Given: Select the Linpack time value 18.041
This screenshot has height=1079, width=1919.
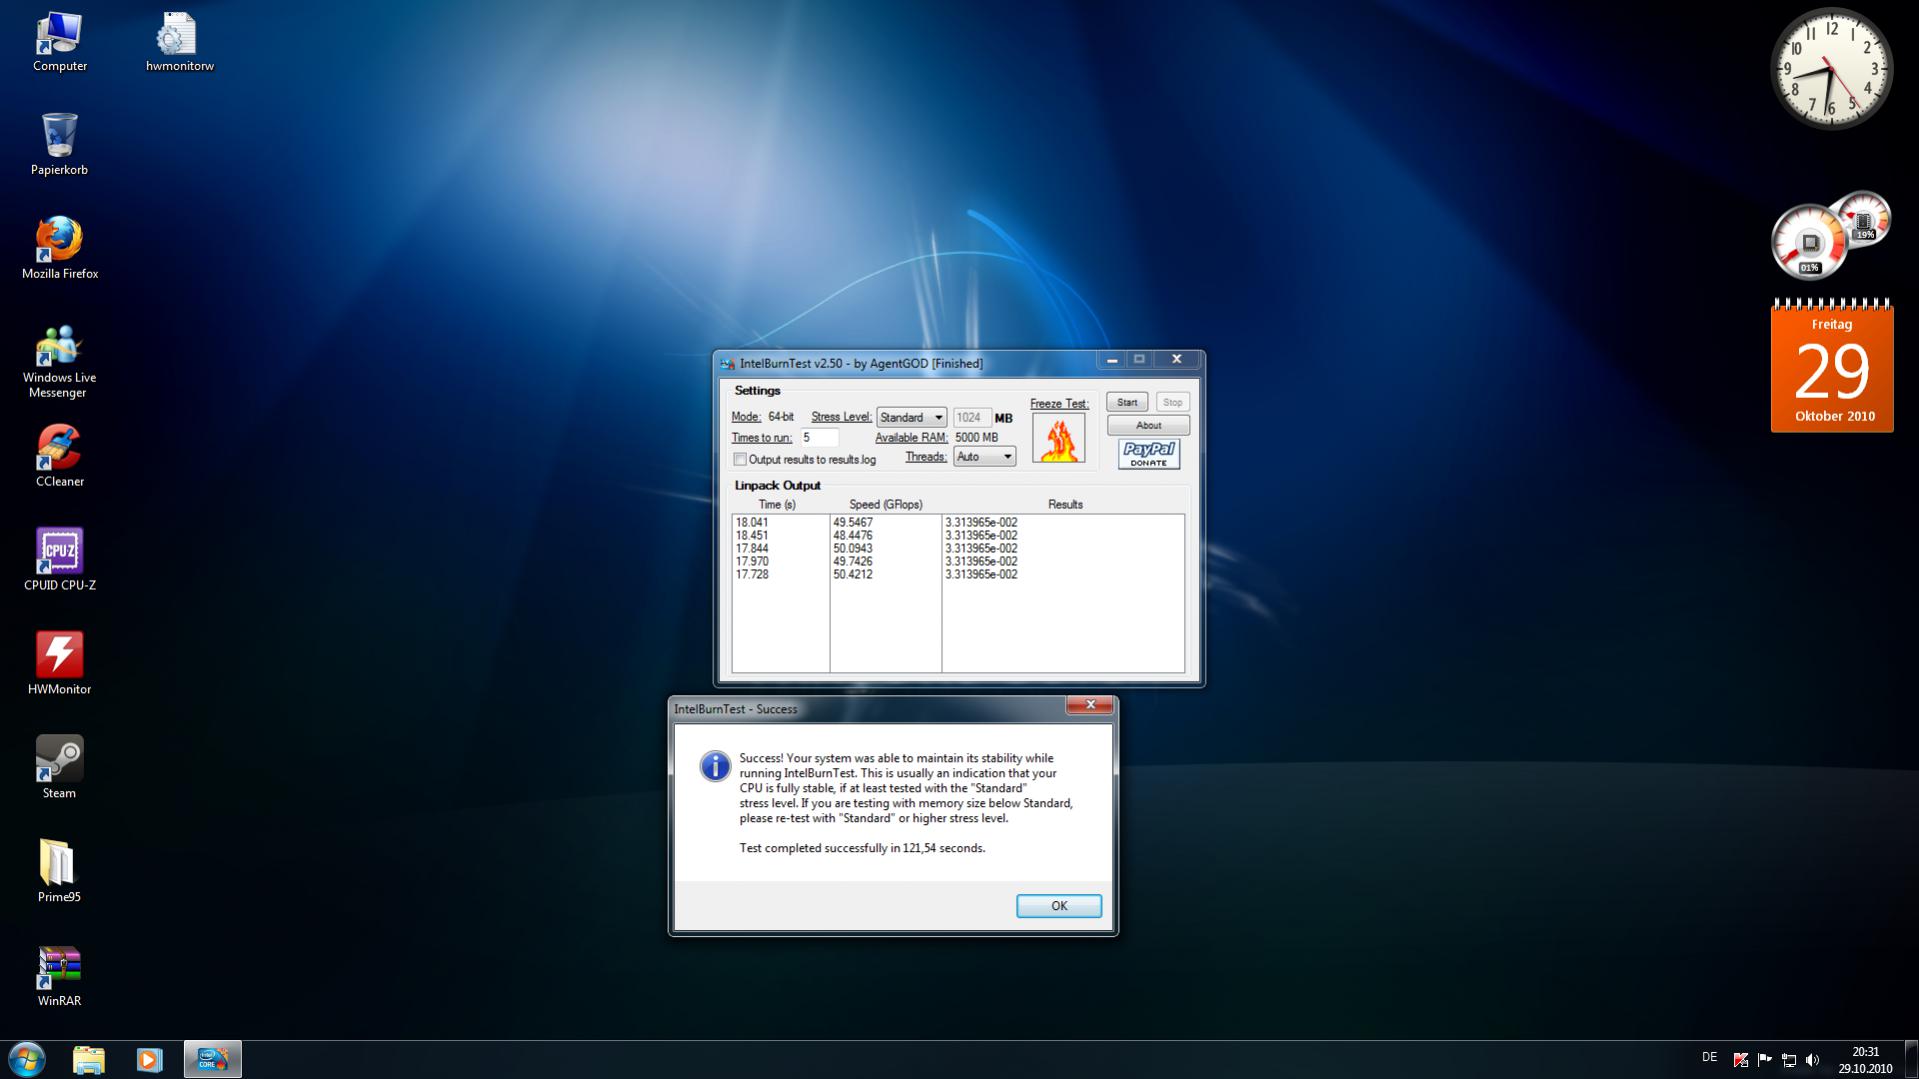Looking at the screenshot, I should pyautogui.click(x=752, y=523).
